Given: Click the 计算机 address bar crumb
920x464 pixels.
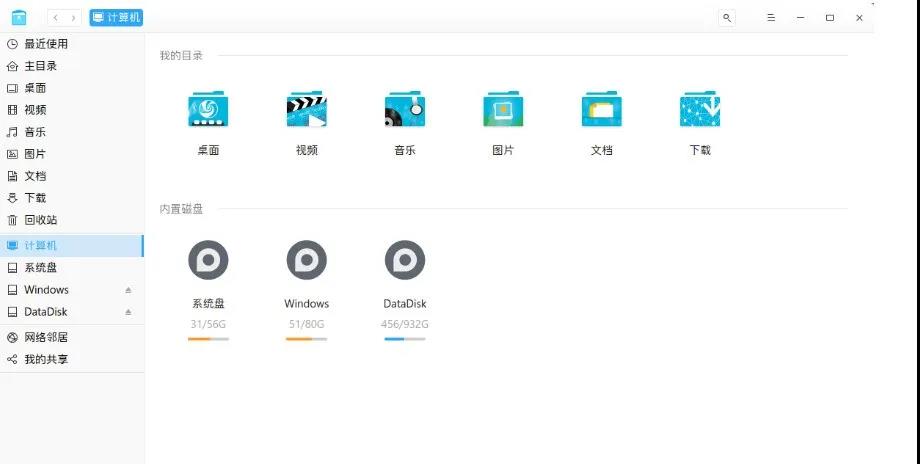Looking at the screenshot, I should tap(116, 18).
